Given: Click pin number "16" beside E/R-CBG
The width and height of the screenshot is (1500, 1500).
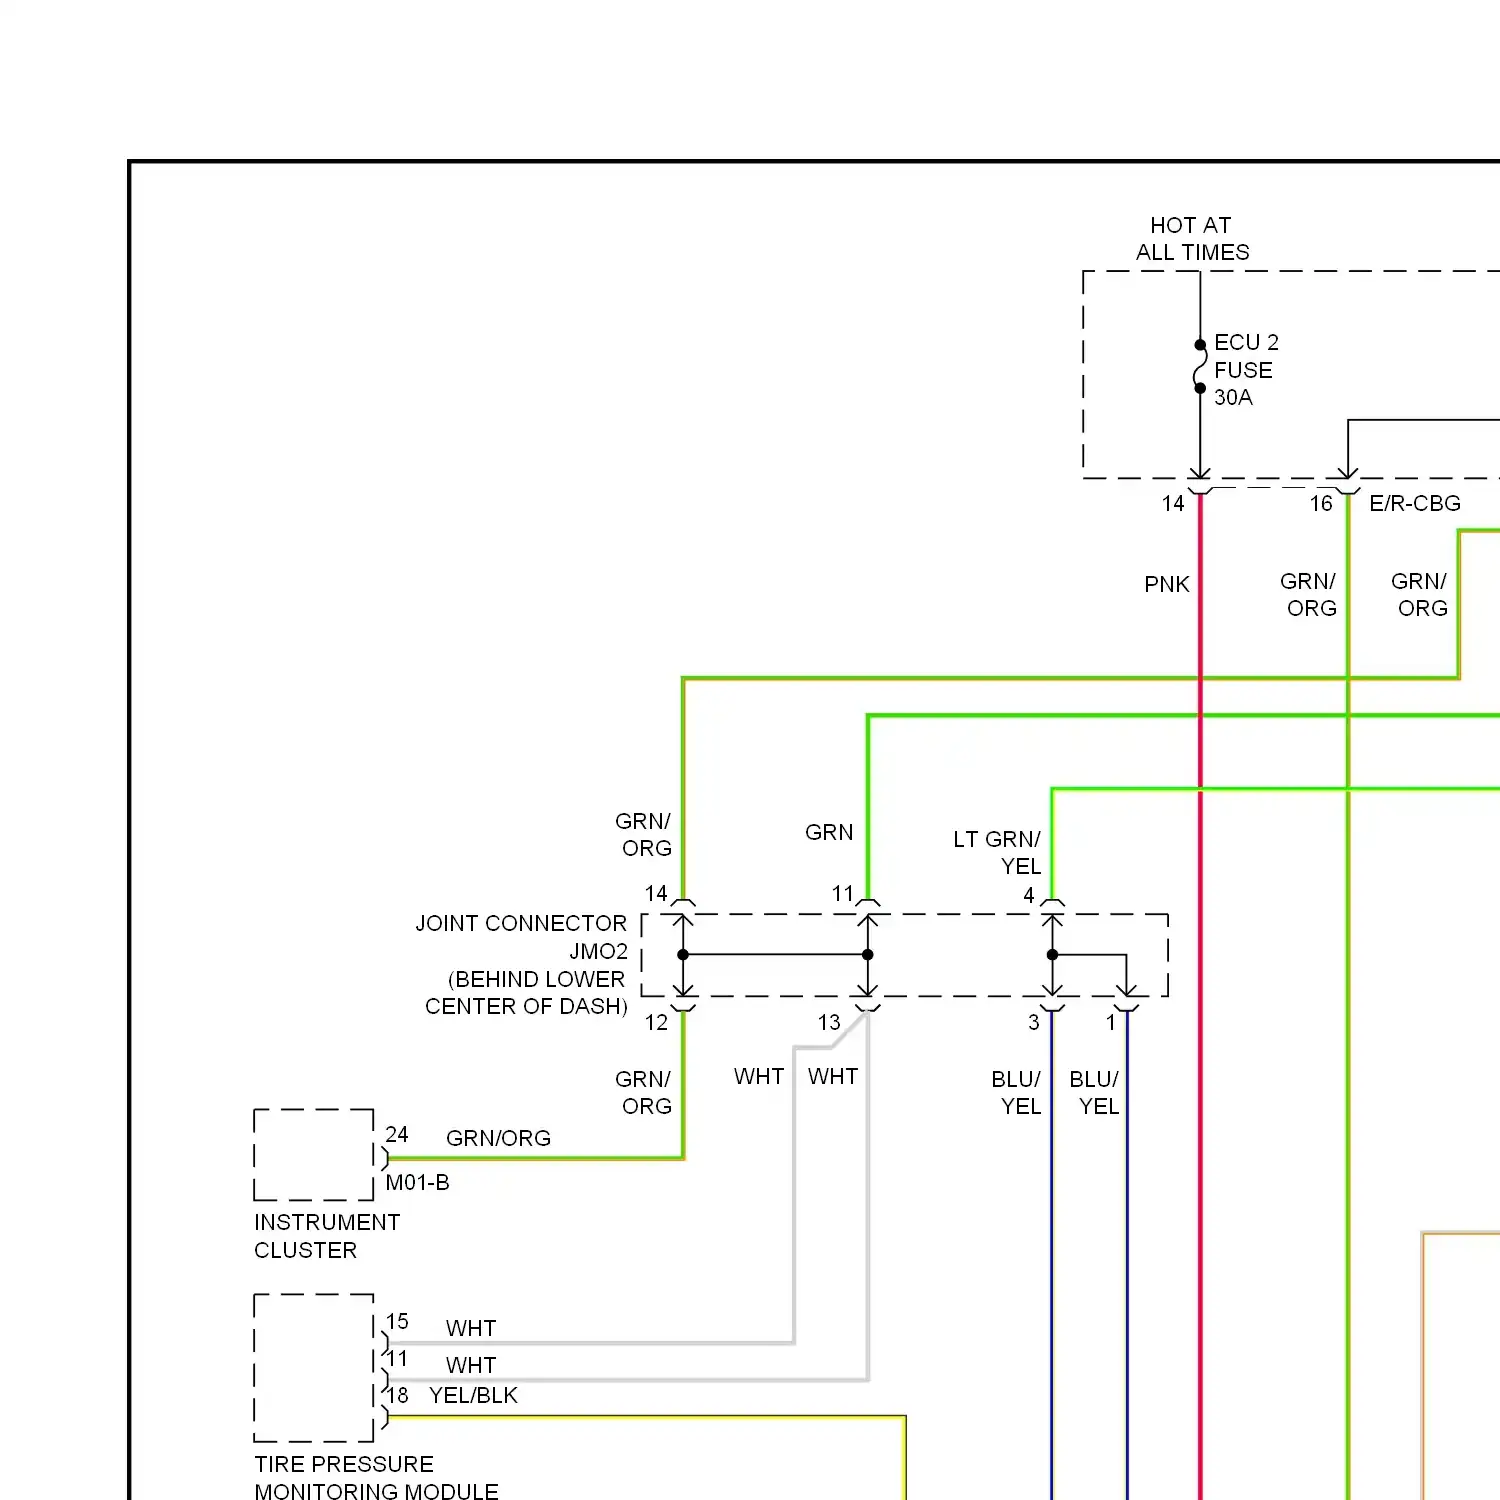Looking at the screenshot, I should [x=1321, y=503].
